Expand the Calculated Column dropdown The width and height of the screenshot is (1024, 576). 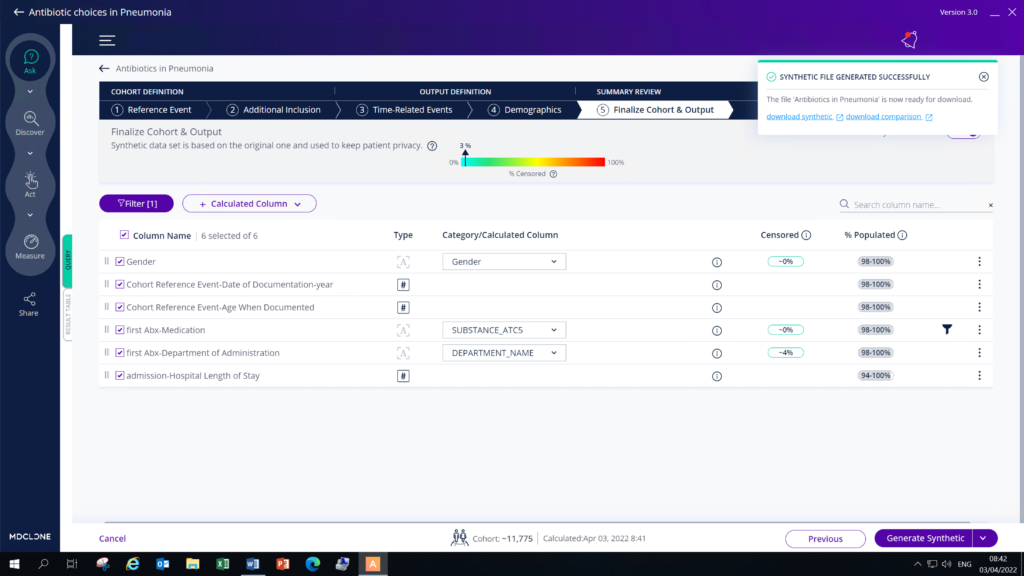pos(249,204)
